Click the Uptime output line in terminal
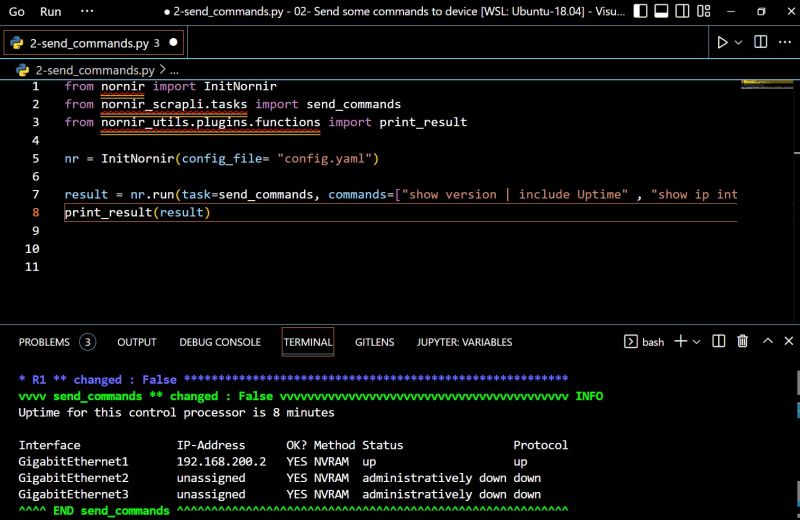800x520 pixels. coord(177,412)
